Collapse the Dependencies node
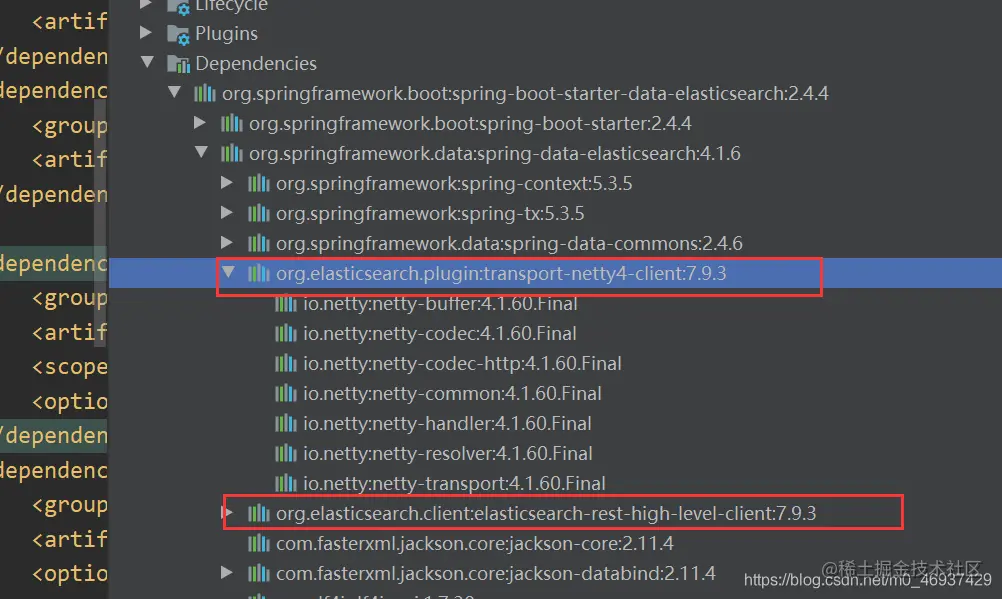1002x599 pixels. click(148, 62)
